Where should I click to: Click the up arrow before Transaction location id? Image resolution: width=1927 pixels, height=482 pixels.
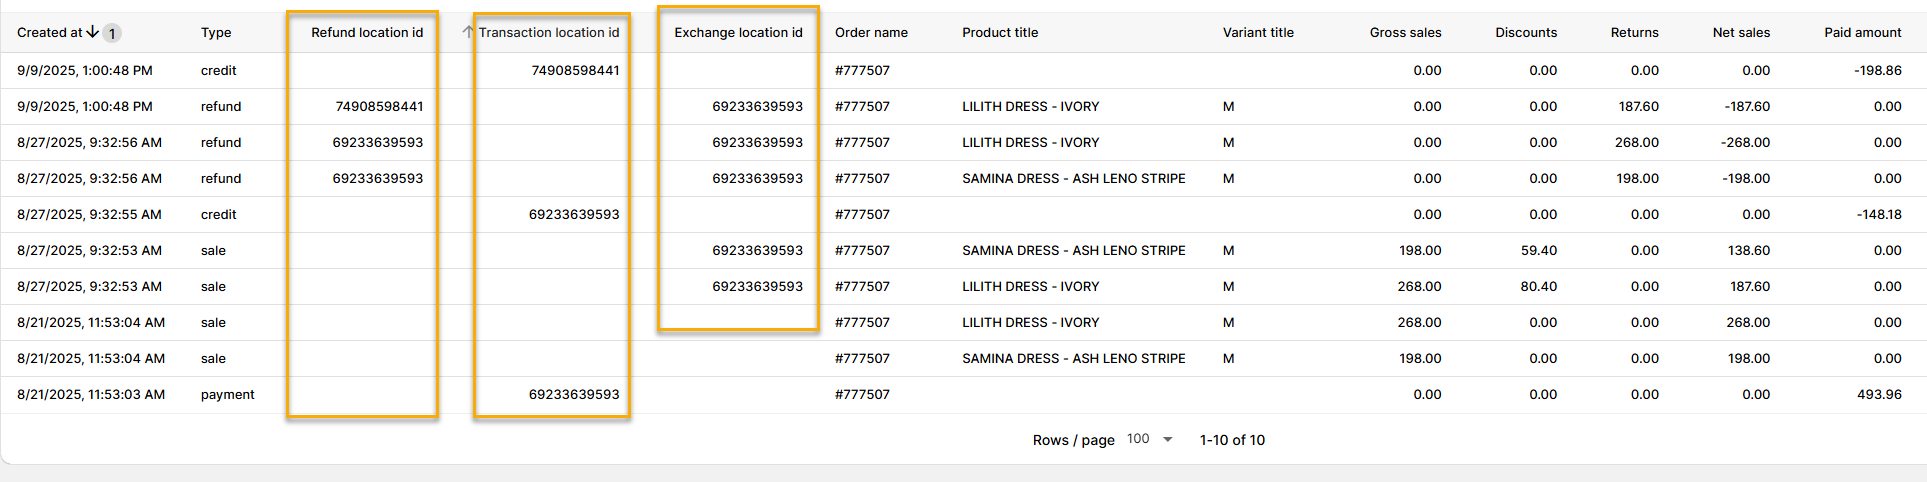[x=467, y=32]
